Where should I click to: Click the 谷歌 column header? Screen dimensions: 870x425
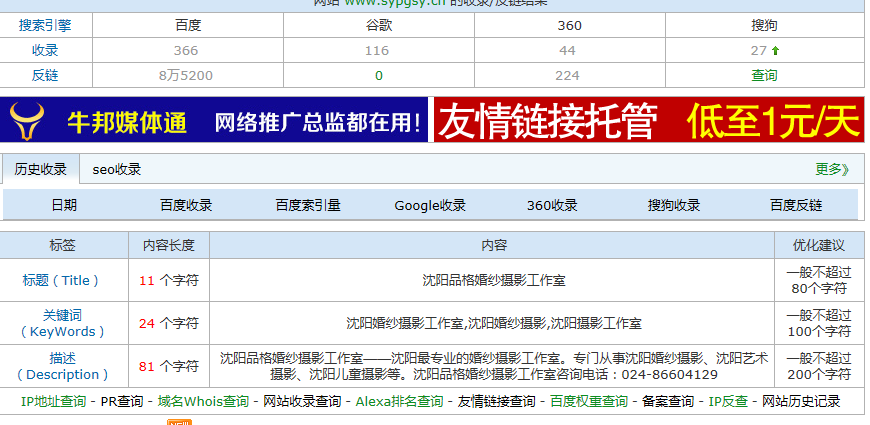click(x=379, y=26)
